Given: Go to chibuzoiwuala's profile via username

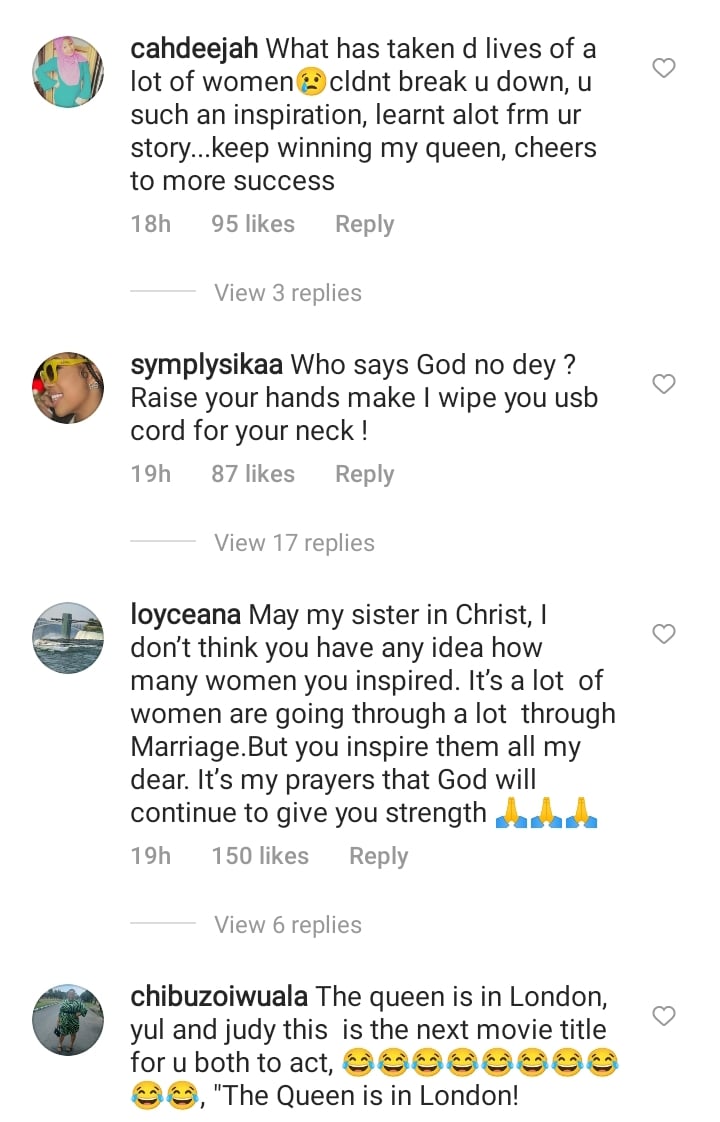Looking at the screenshot, I should (x=220, y=997).
